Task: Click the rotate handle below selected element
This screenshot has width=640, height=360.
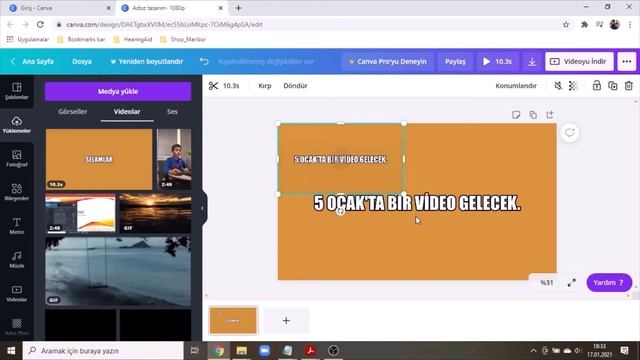Action: pos(340,211)
